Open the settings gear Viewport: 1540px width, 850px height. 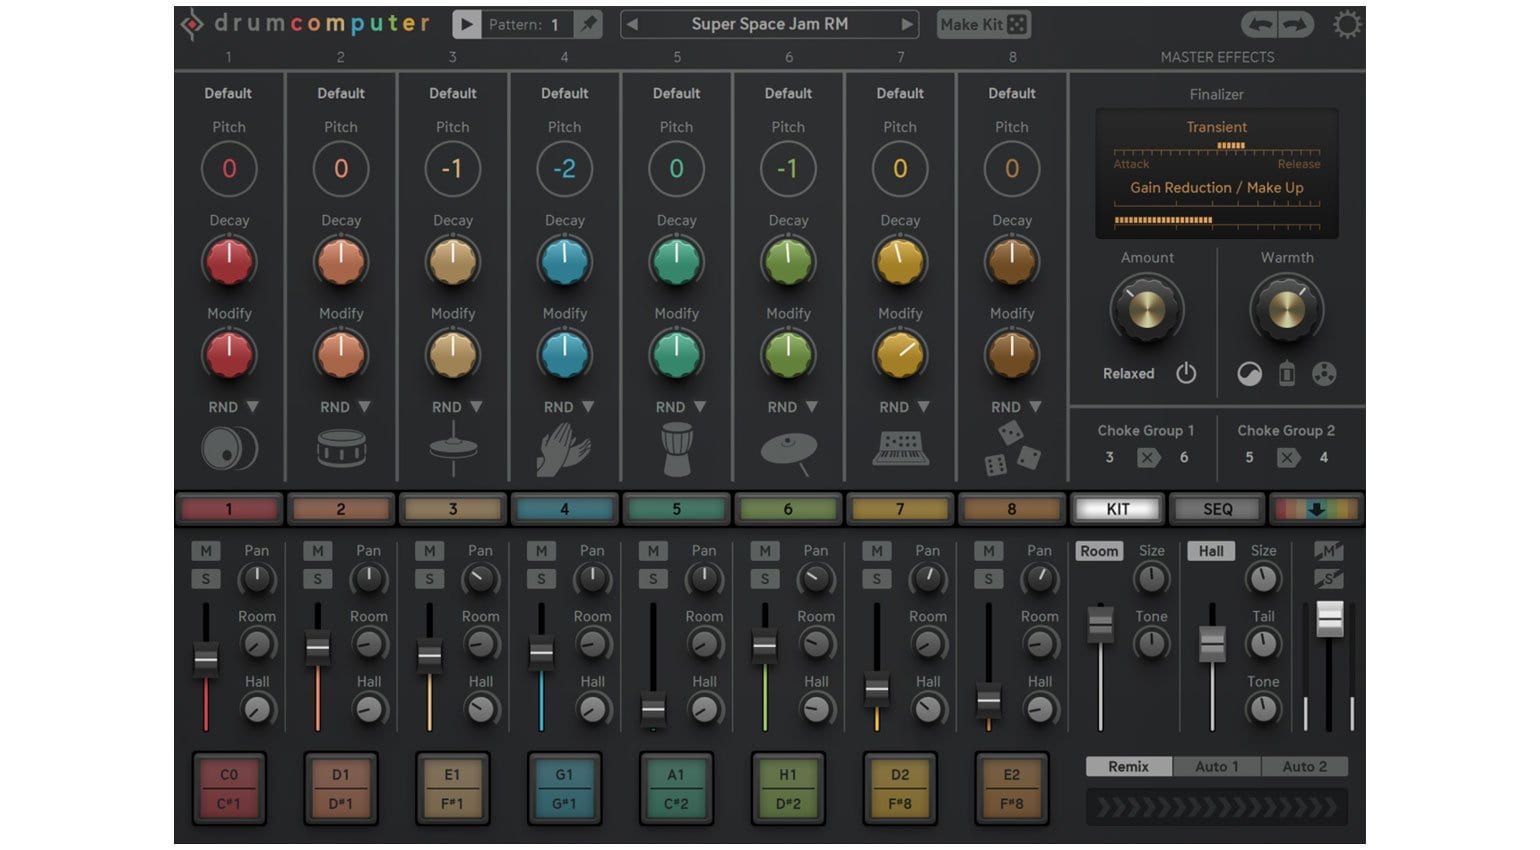1347,24
